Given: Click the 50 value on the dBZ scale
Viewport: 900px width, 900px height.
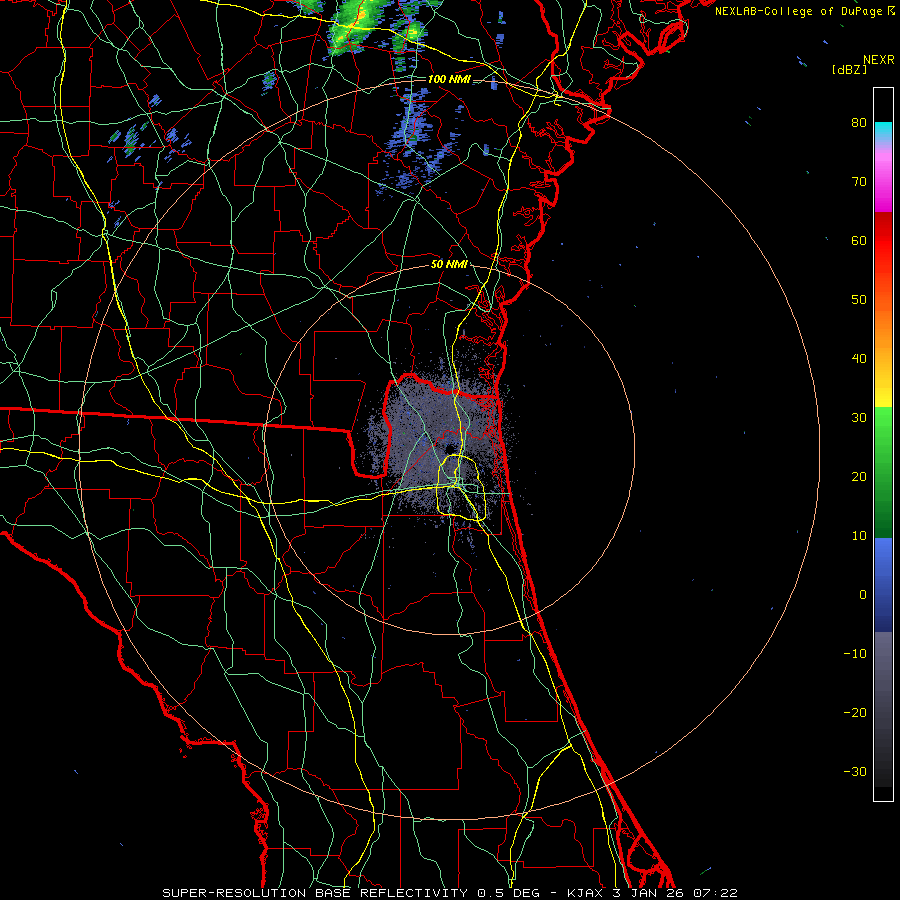Looking at the screenshot, I should [859, 300].
